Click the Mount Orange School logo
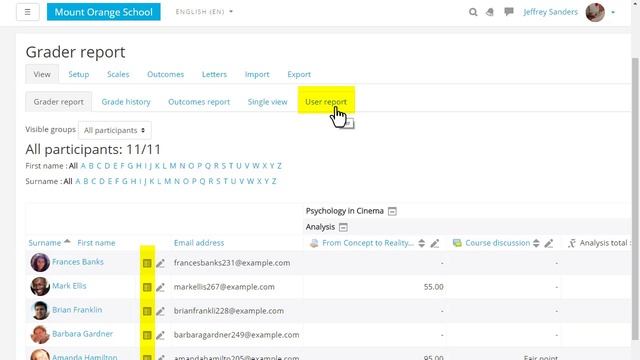Image resolution: width=640 pixels, height=360 pixels. (104, 12)
